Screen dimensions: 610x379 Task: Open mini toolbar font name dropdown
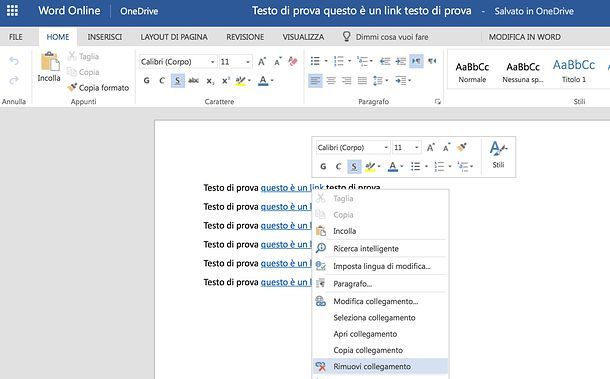coord(386,147)
